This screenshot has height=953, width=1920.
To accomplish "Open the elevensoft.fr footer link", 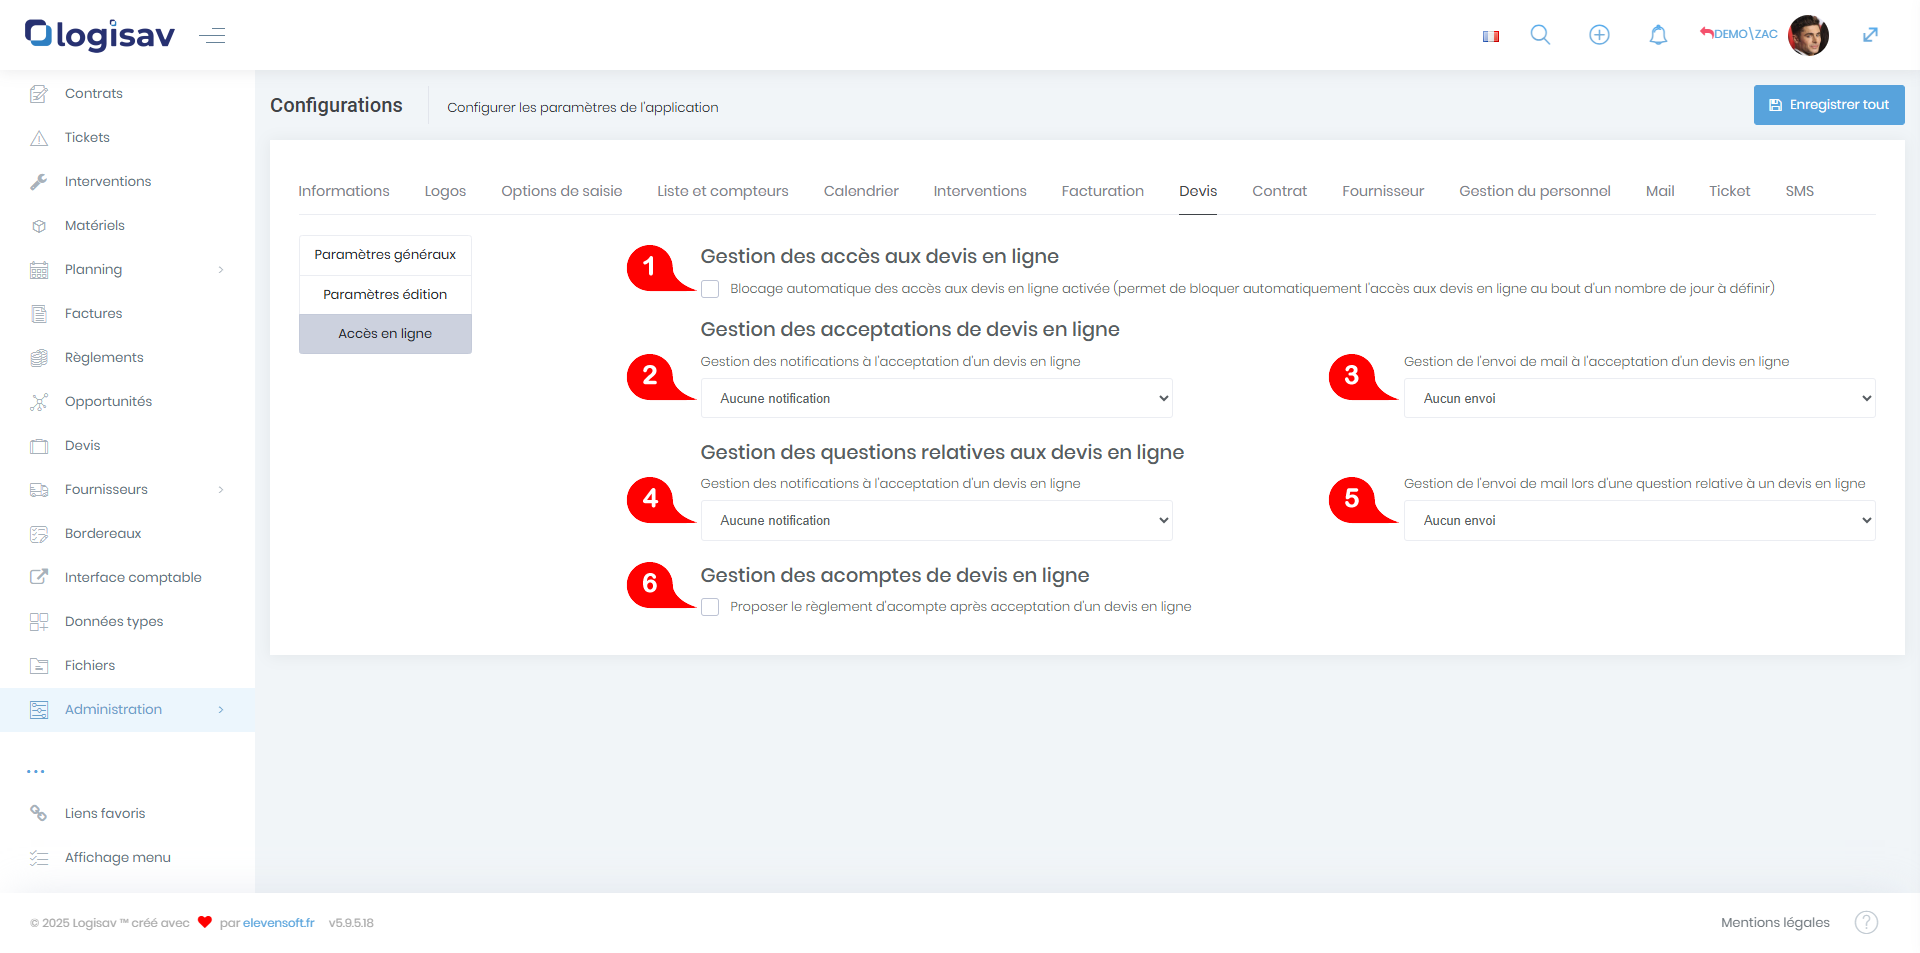I will click(278, 923).
